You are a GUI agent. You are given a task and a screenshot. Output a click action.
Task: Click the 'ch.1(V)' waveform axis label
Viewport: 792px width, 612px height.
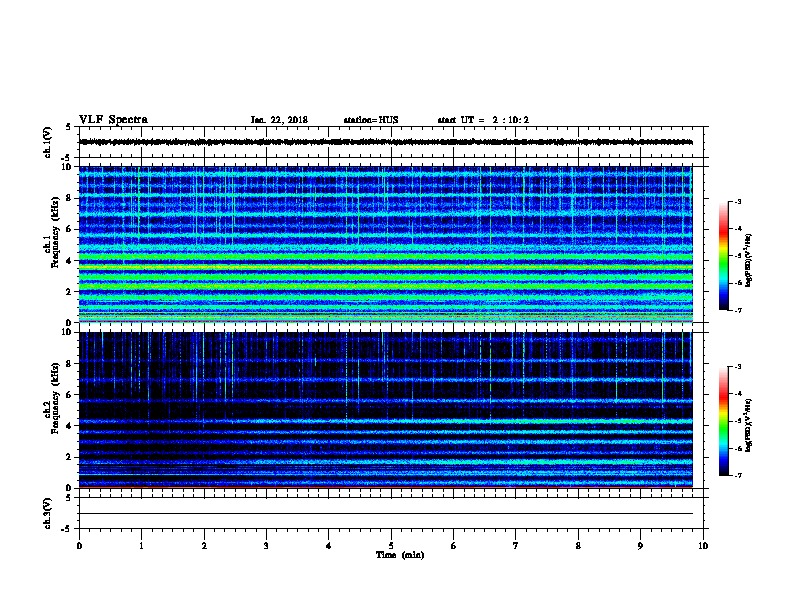pyautogui.click(x=48, y=142)
